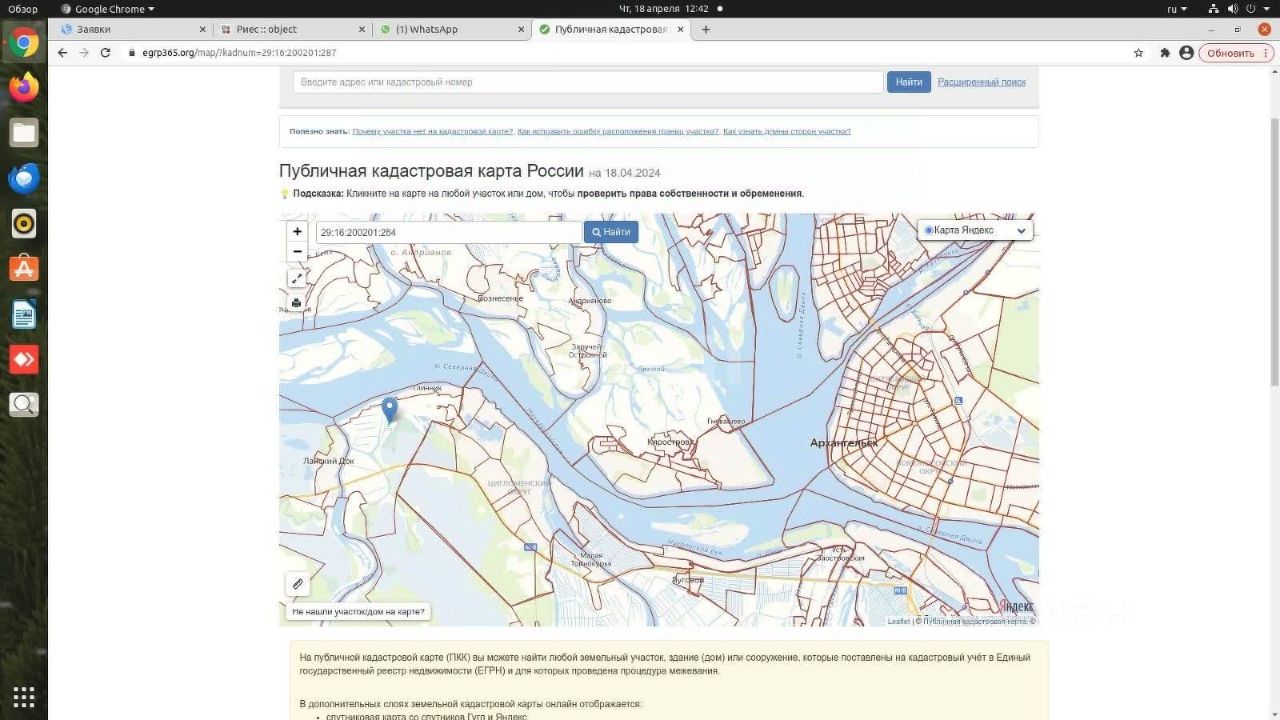Bookmark this page with the star icon
Viewport: 1280px width, 720px height.
pos(1138,53)
